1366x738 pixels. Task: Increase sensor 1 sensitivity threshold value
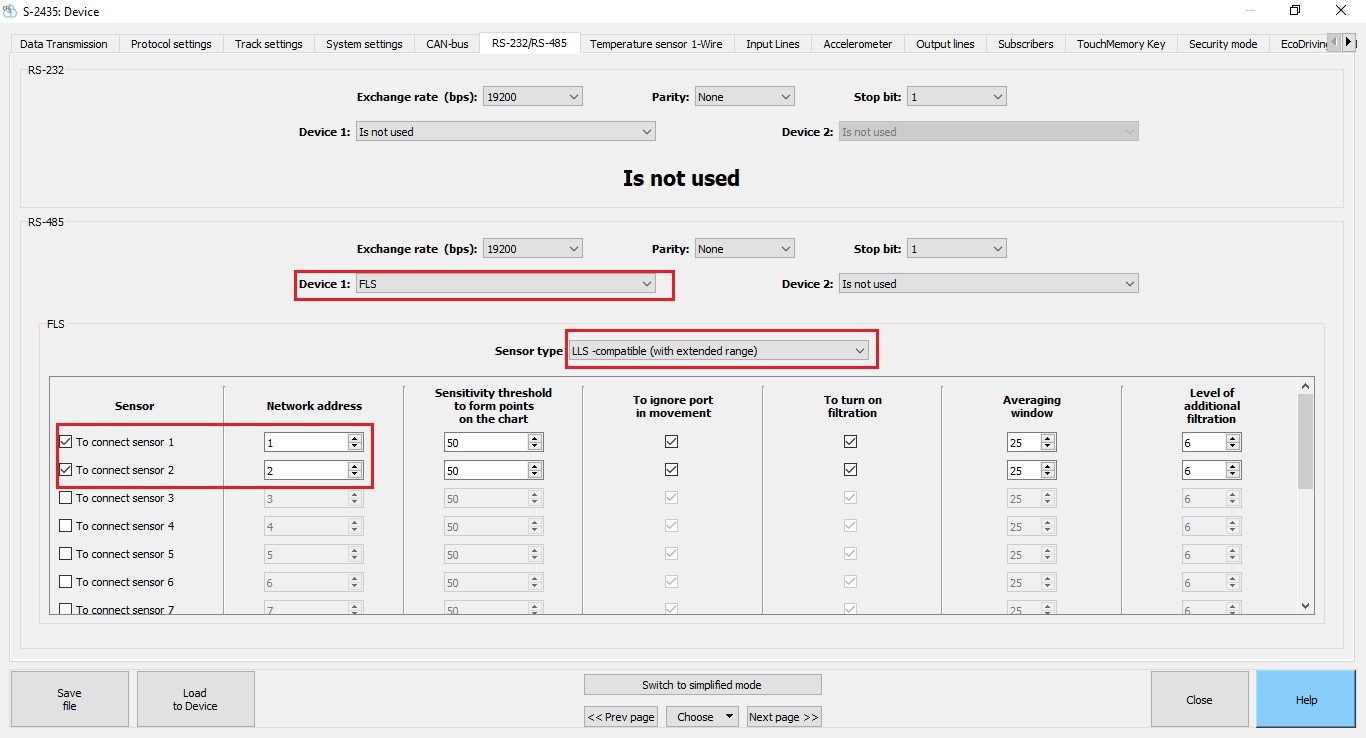pyautogui.click(x=534, y=438)
